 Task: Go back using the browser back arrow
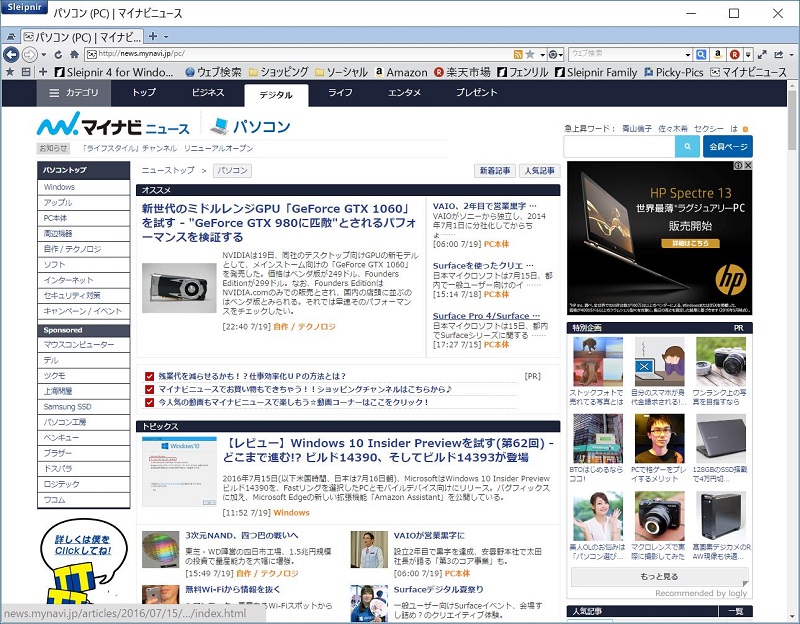[11, 54]
